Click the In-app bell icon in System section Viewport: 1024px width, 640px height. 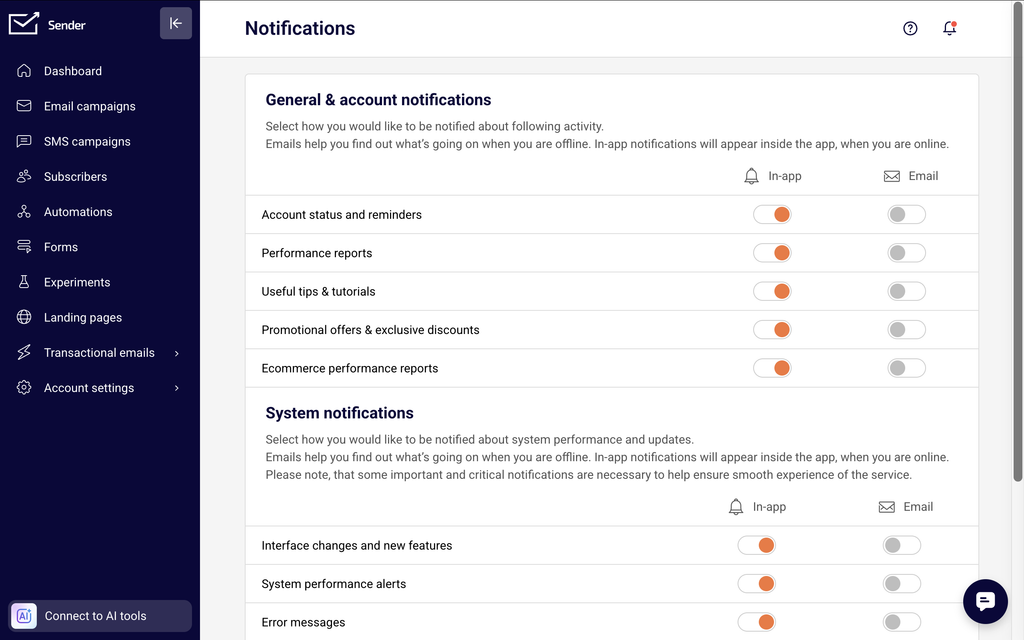click(736, 507)
